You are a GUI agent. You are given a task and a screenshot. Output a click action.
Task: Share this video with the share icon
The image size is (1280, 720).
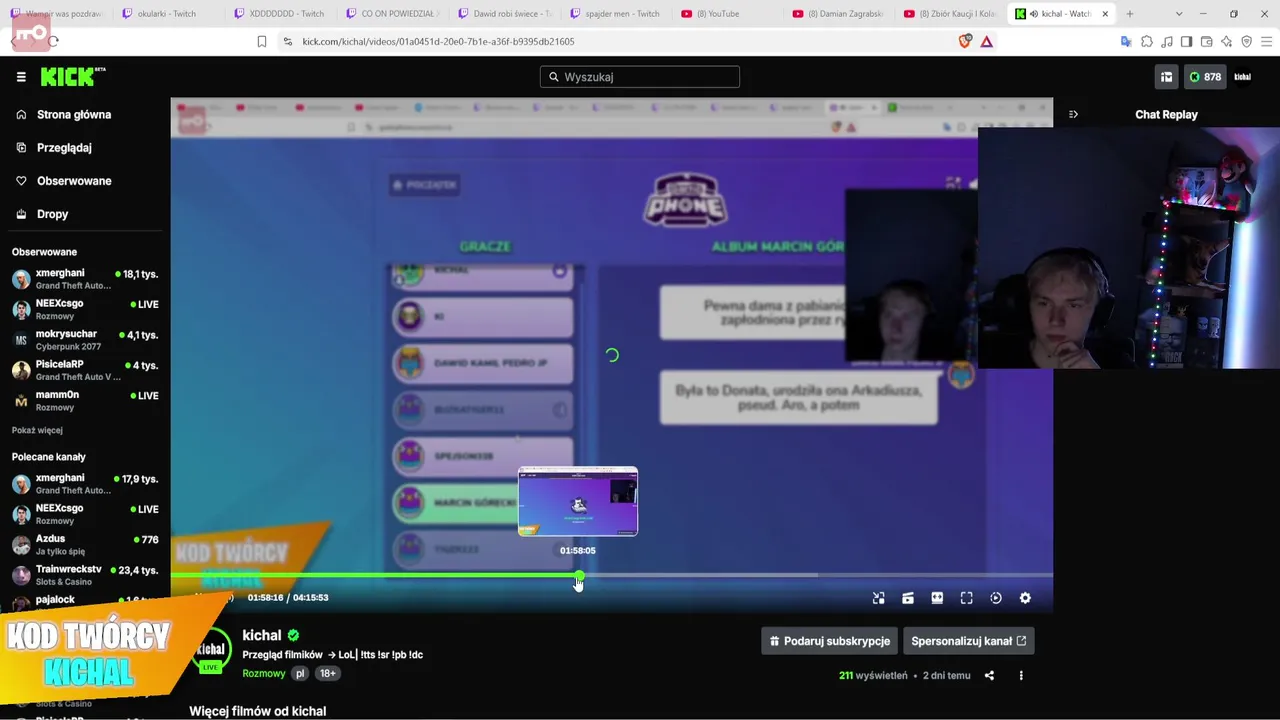tap(989, 676)
